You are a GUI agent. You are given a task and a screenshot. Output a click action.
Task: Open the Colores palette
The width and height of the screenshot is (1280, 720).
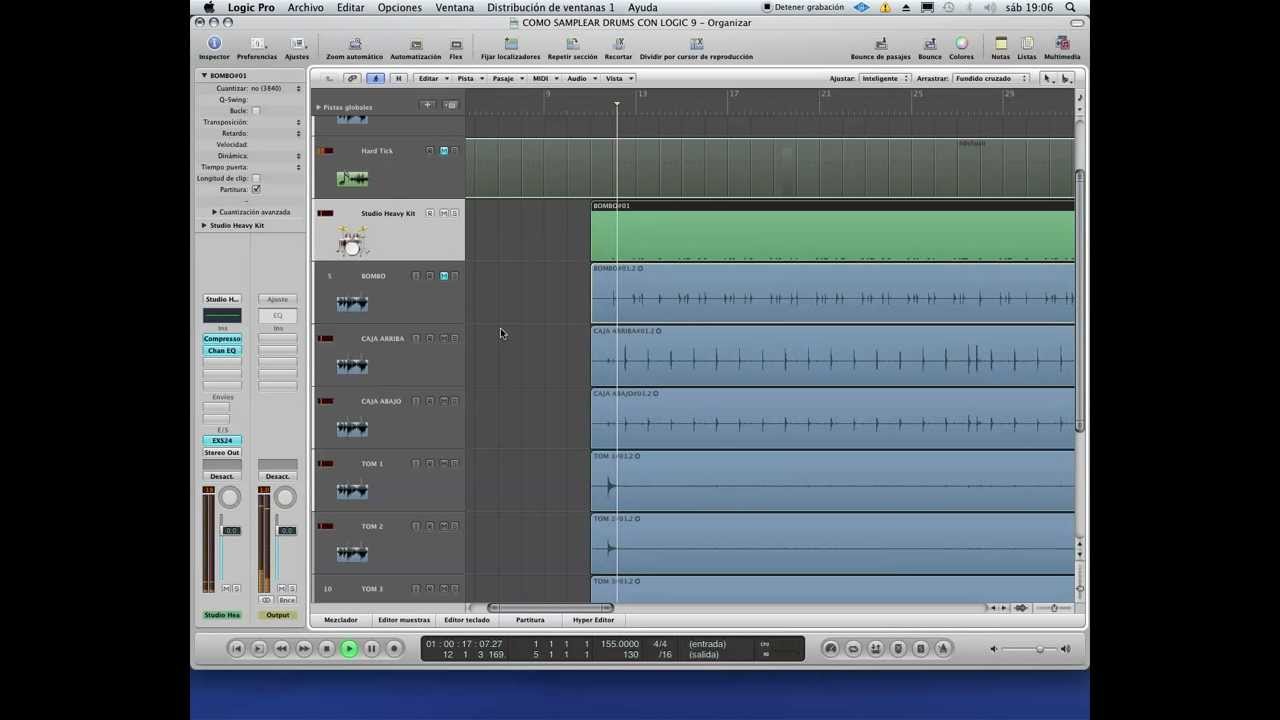(x=961, y=44)
